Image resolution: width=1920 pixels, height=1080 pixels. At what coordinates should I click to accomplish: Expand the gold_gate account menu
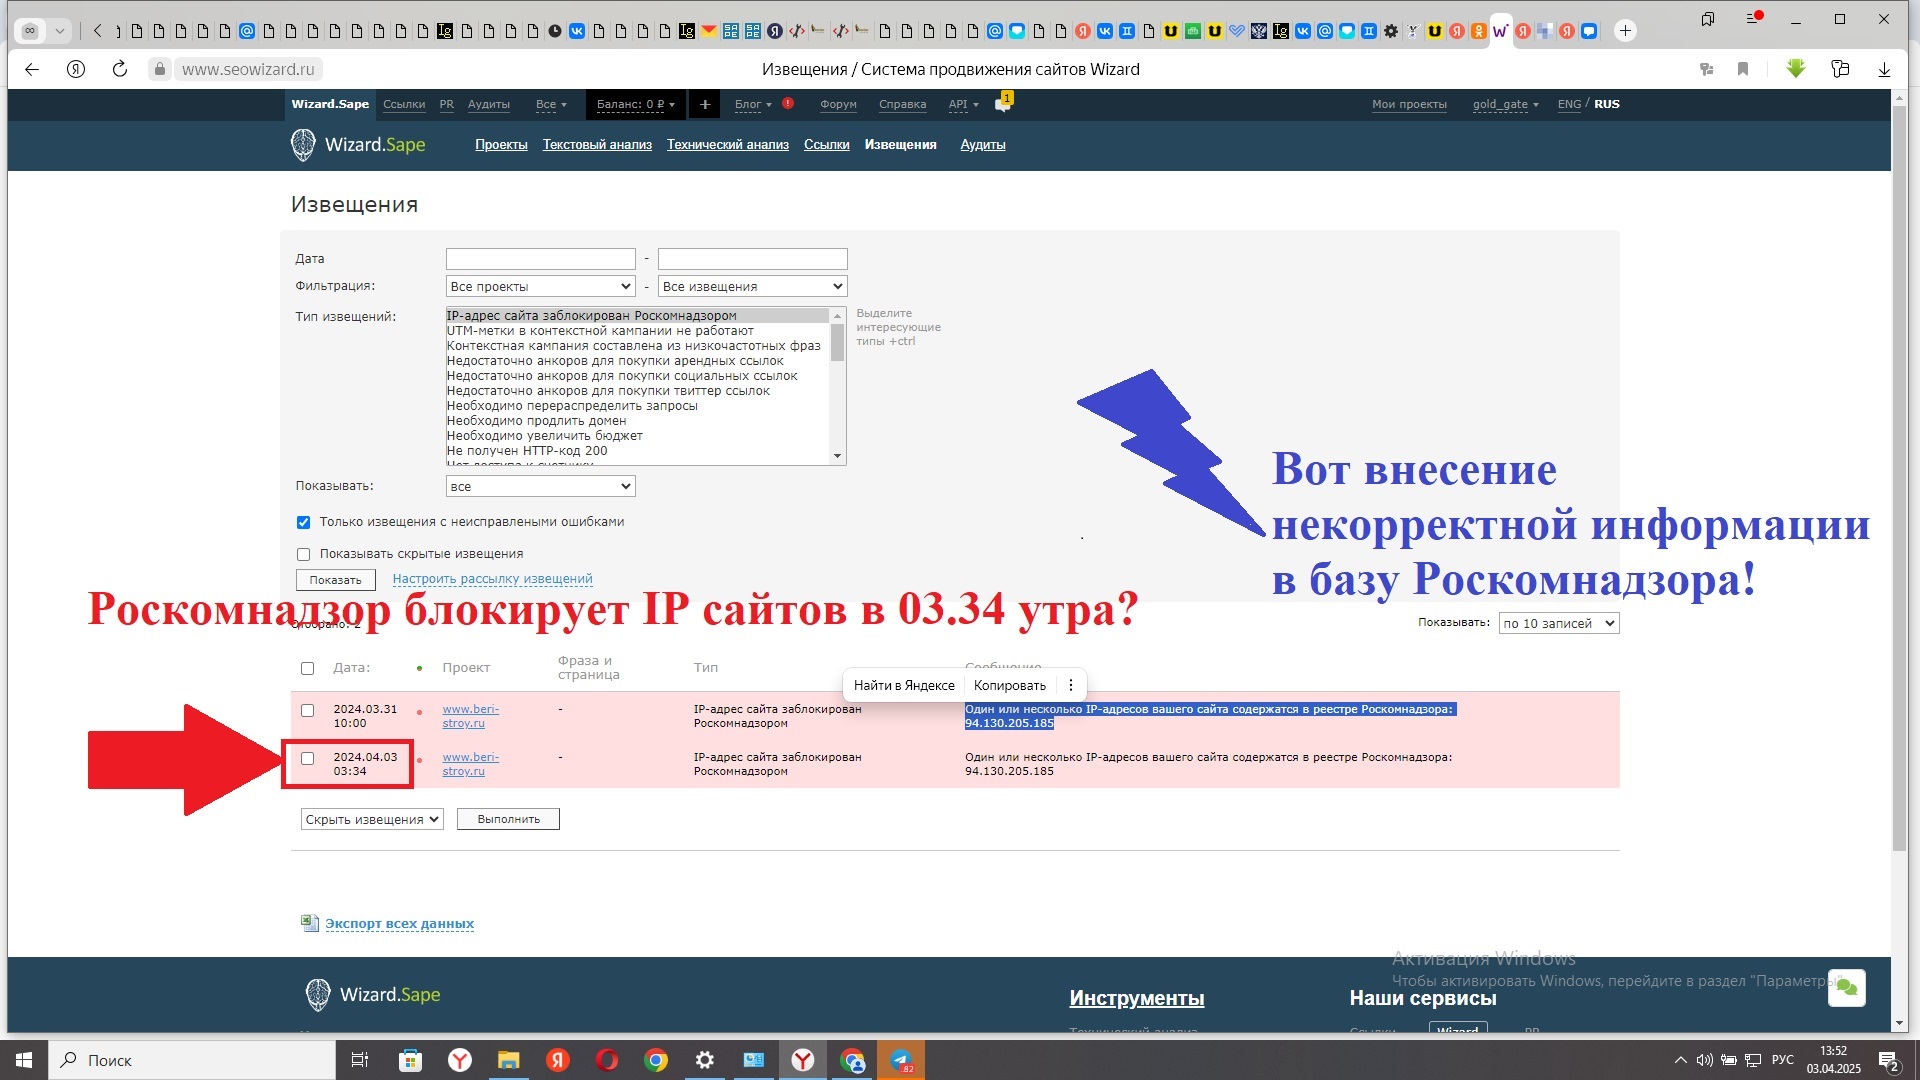tap(1505, 104)
